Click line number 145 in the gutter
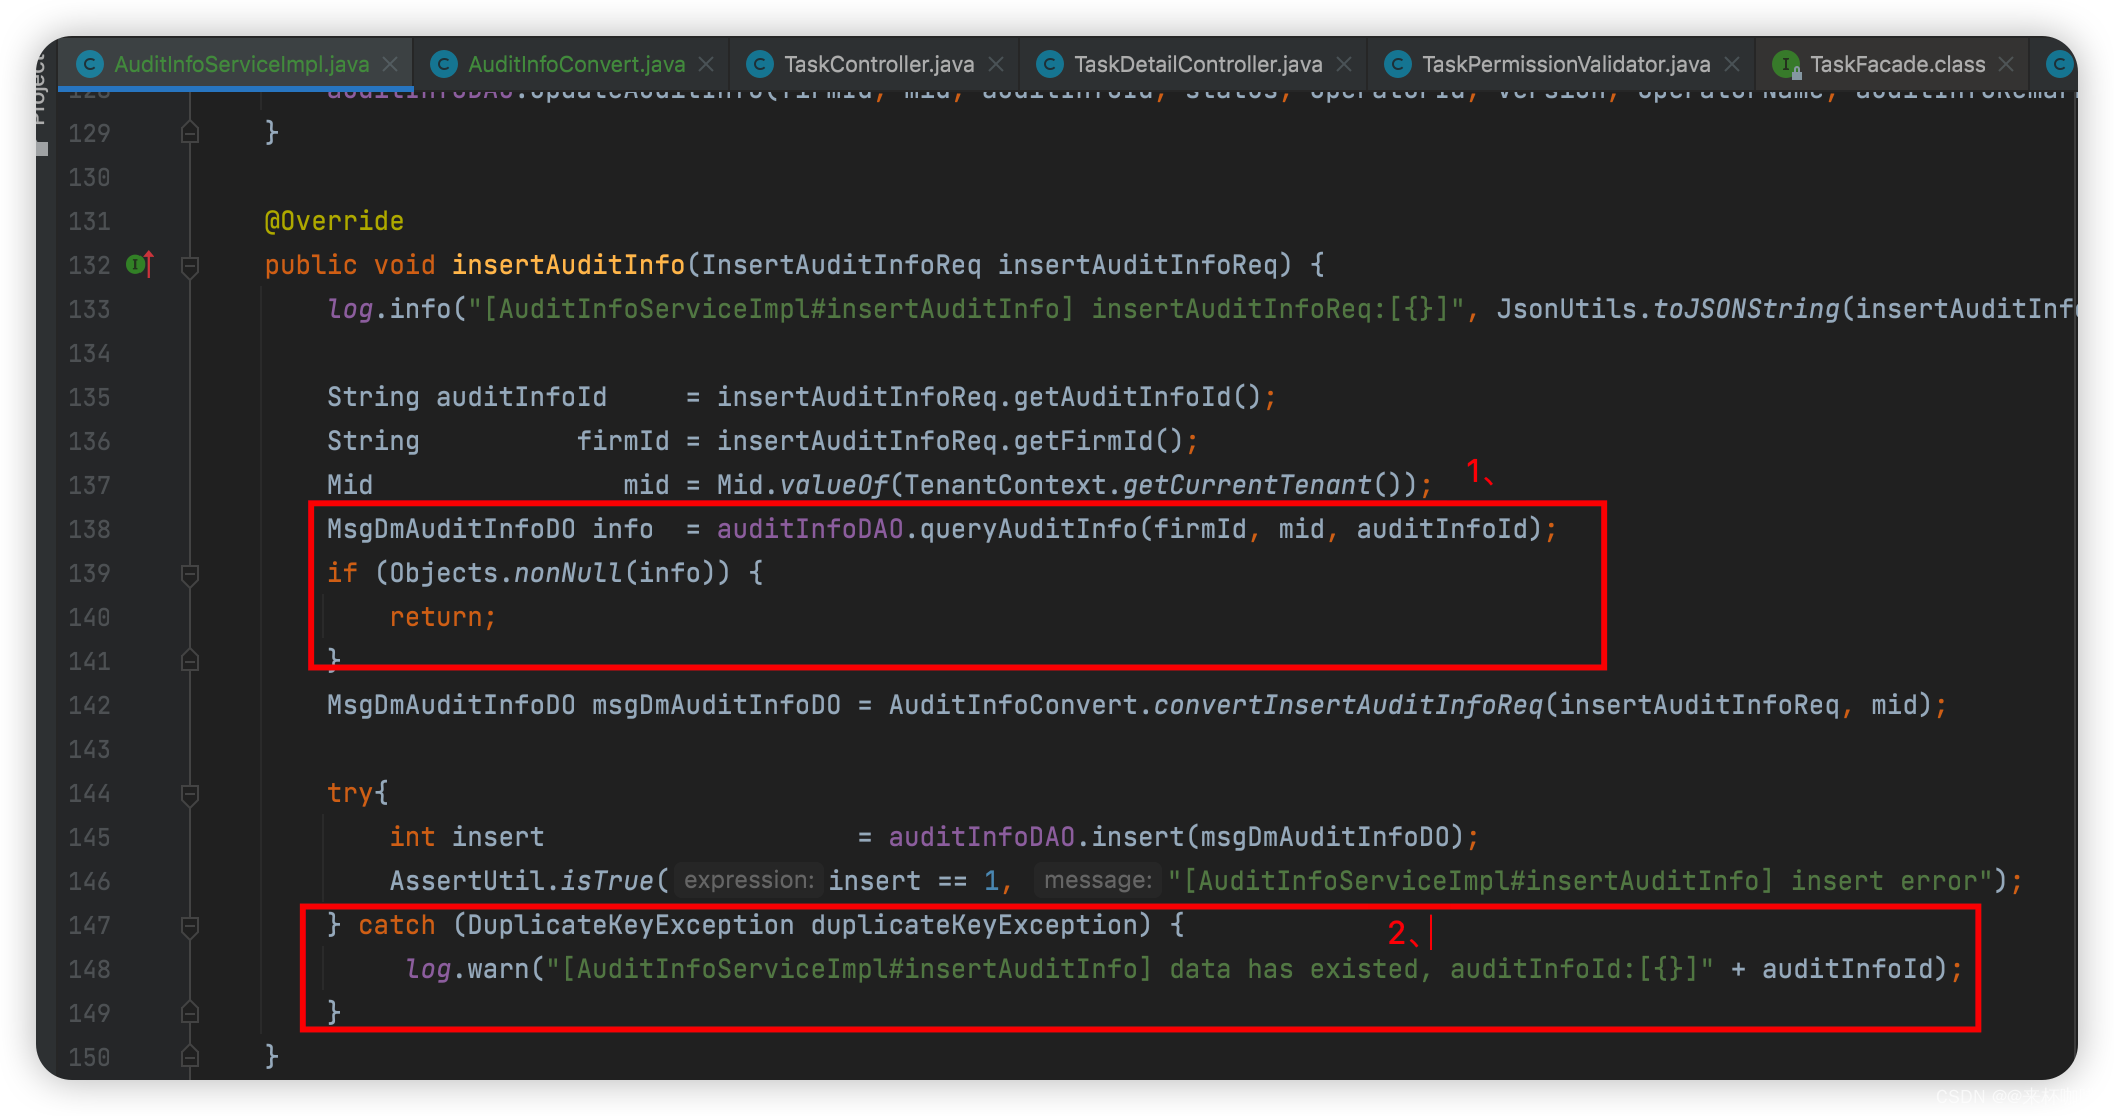 pyautogui.click(x=89, y=837)
